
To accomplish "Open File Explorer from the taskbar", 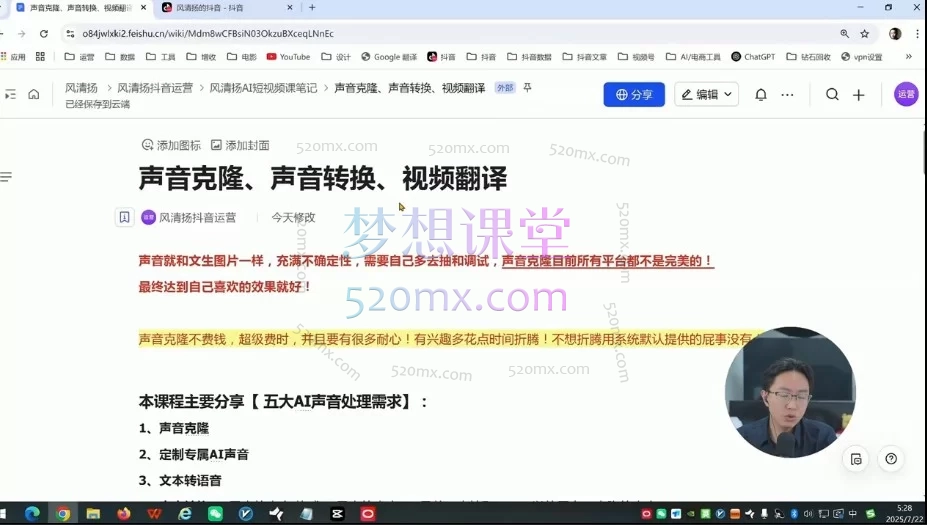I will [x=93, y=514].
